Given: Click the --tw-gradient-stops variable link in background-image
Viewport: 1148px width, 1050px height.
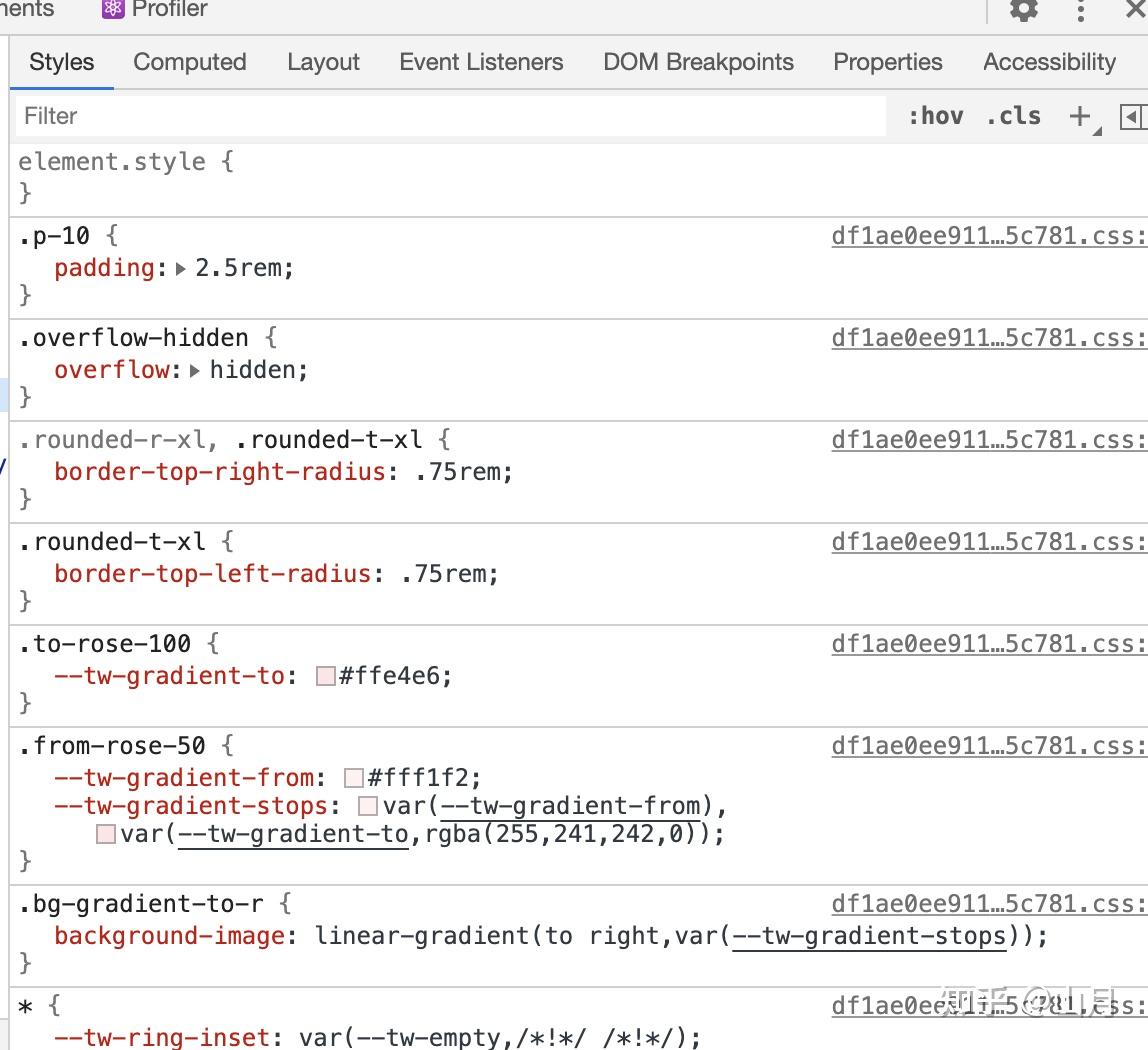Looking at the screenshot, I should click(869, 936).
